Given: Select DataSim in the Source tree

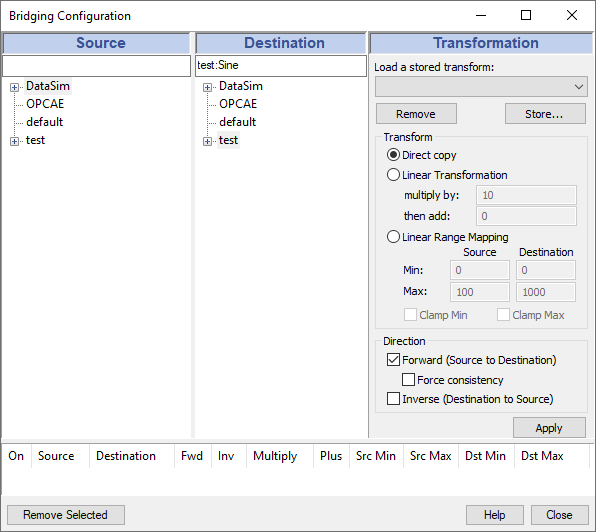Looking at the screenshot, I should (x=48, y=86).
